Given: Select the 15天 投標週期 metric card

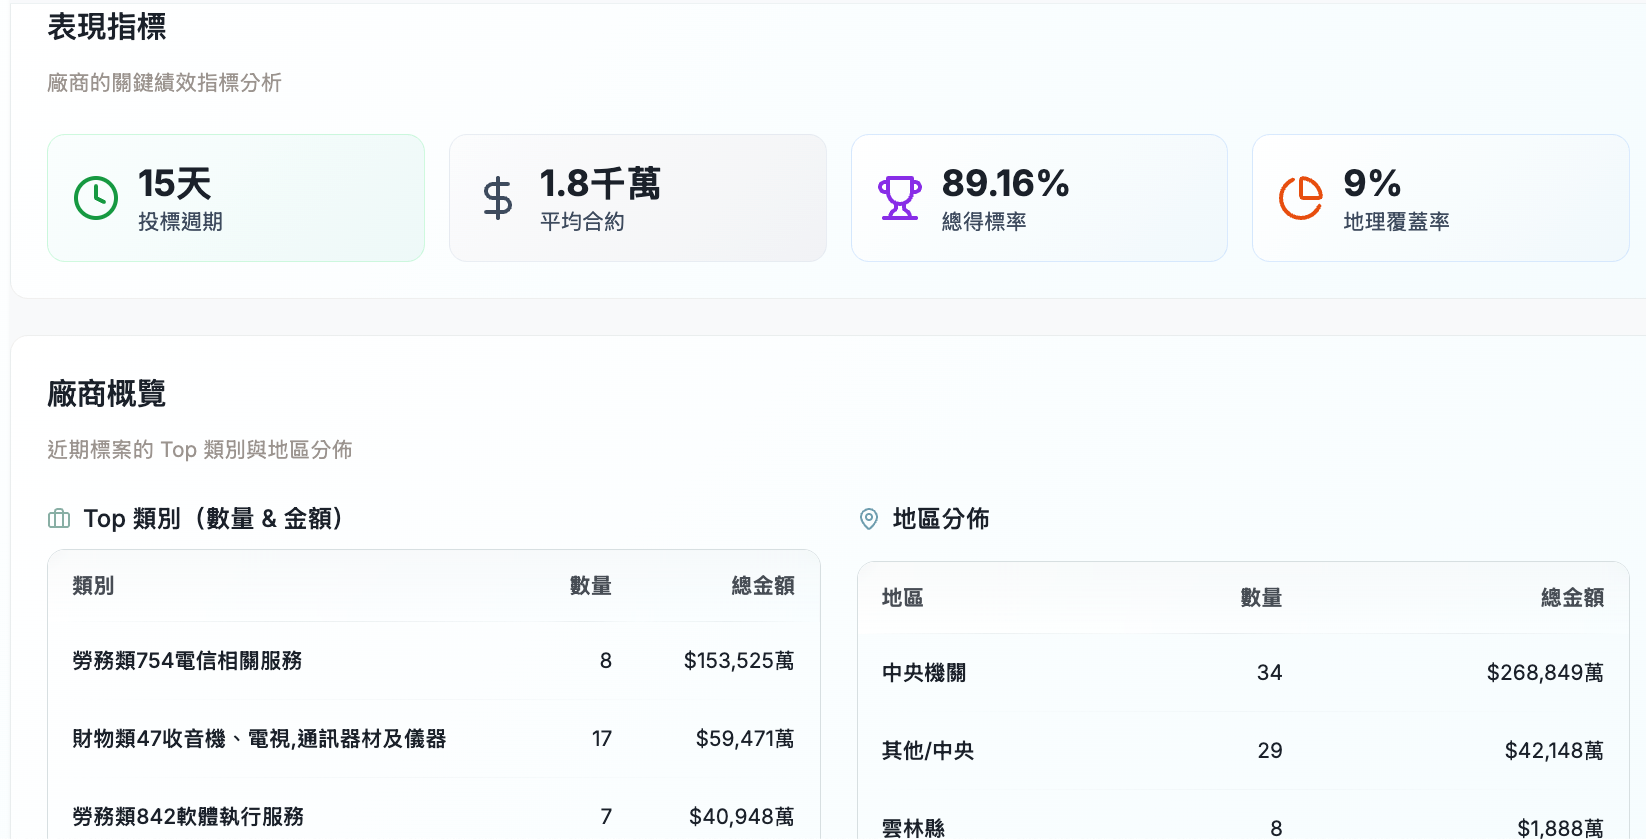Looking at the screenshot, I should pyautogui.click(x=236, y=198).
